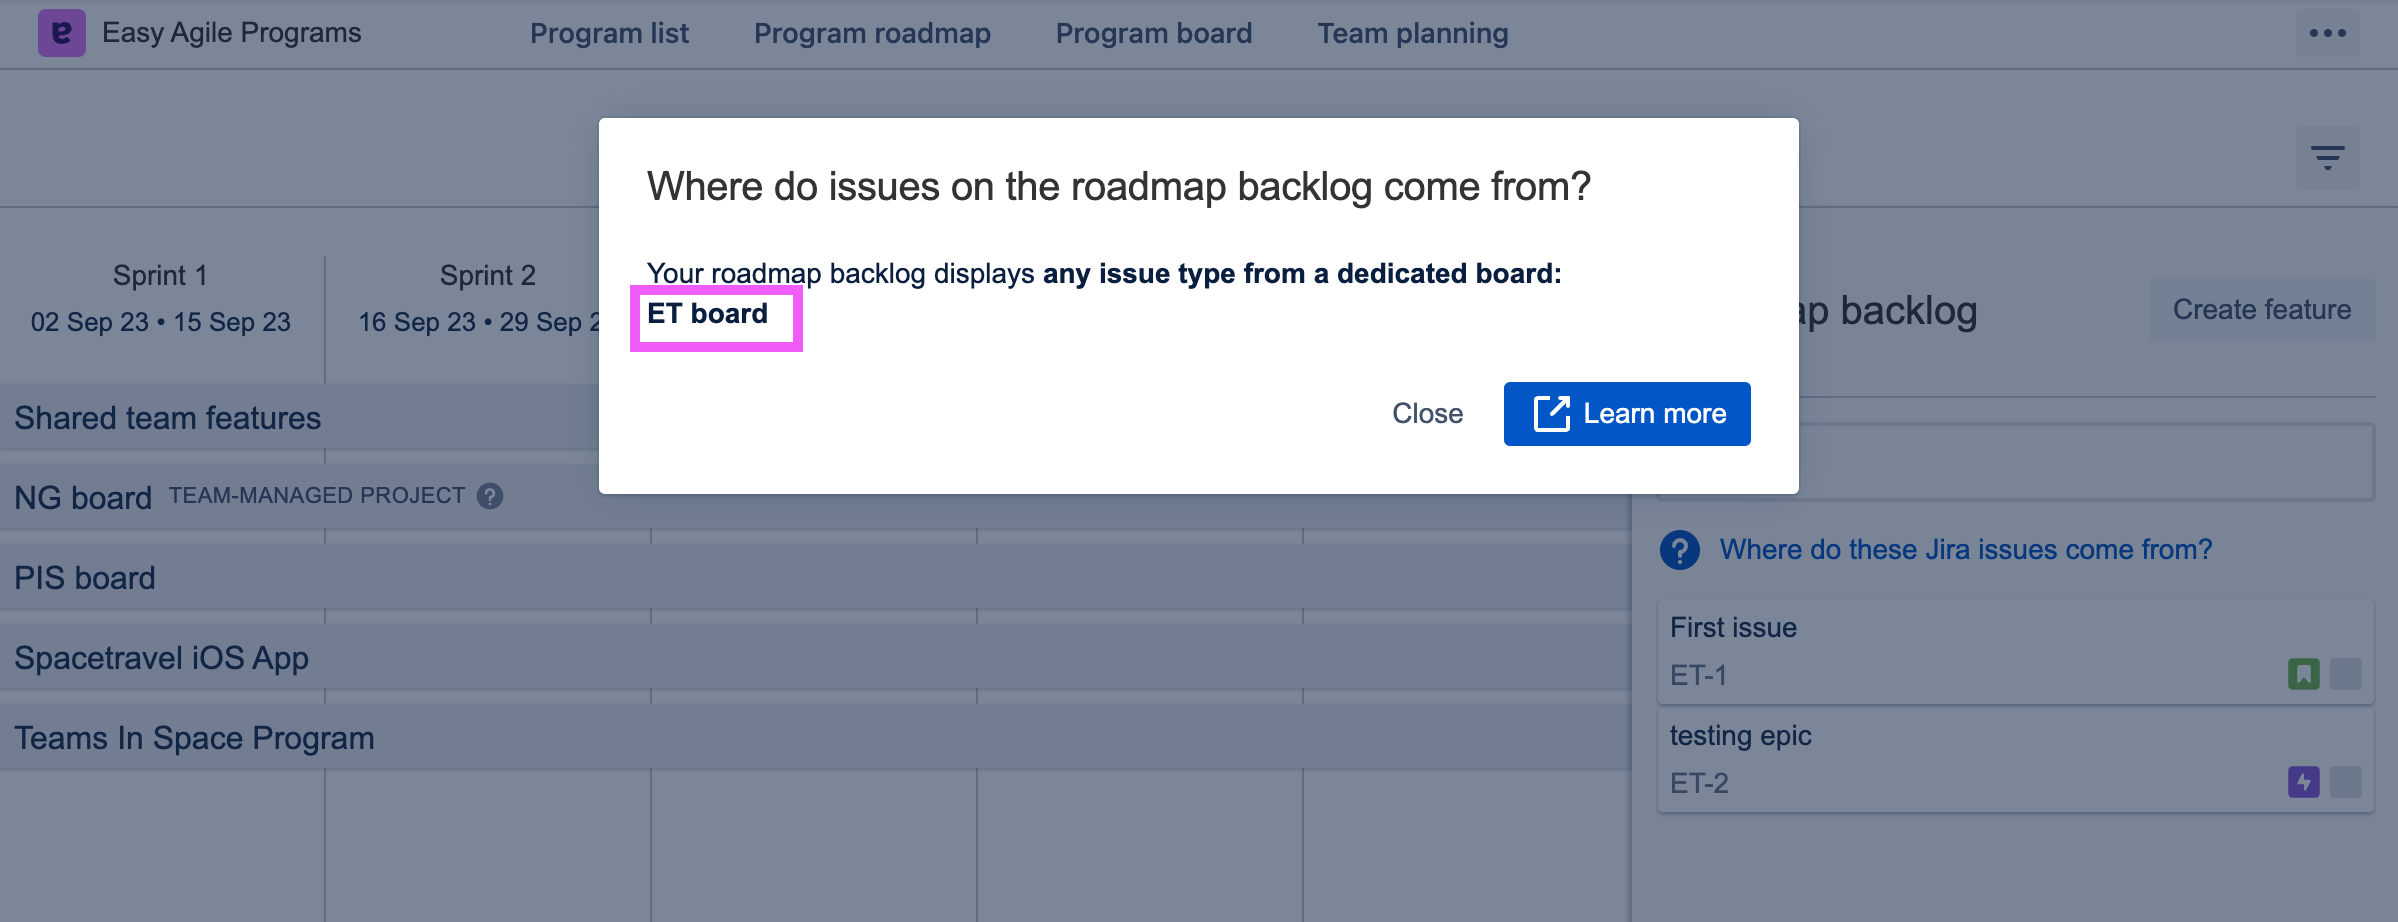2398x922 pixels.
Task: Click the Create feature button
Action: pyautogui.click(x=2260, y=309)
